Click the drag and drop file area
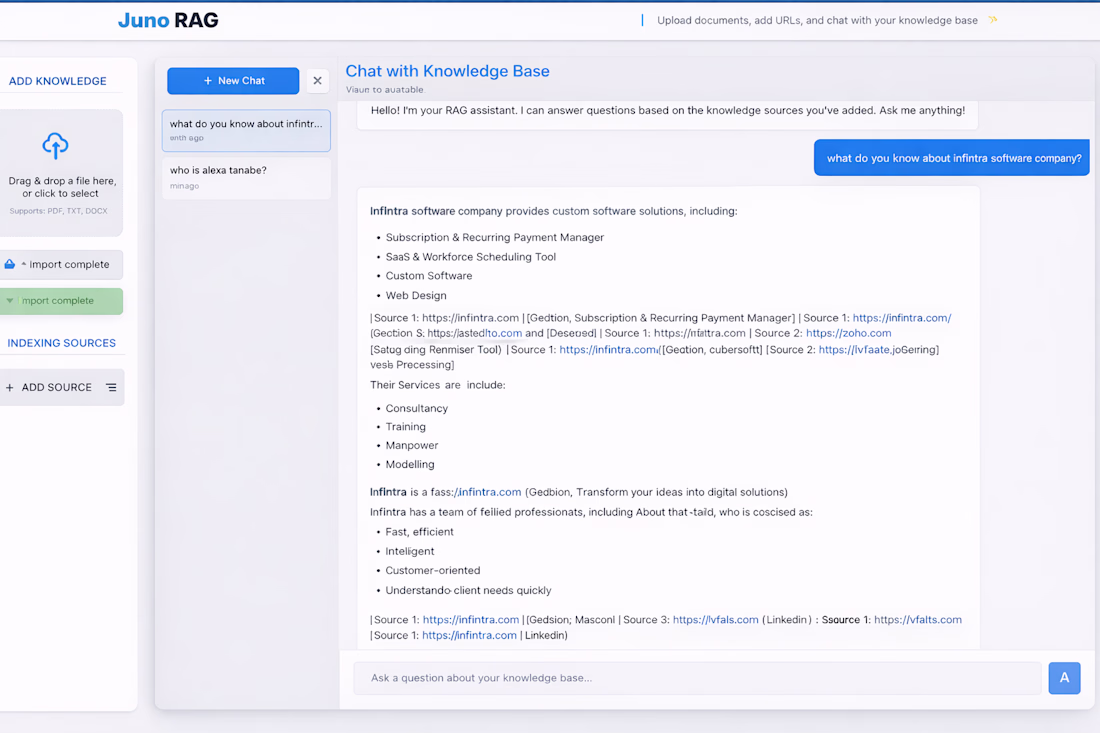 tap(61, 172)
